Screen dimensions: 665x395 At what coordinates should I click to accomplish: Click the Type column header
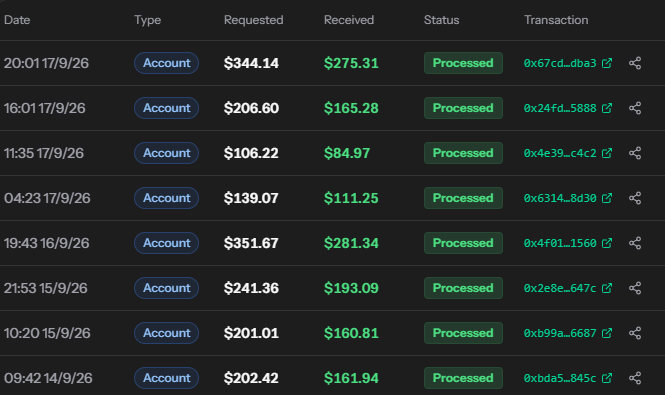pyautogui.click(x=148, y=20)
